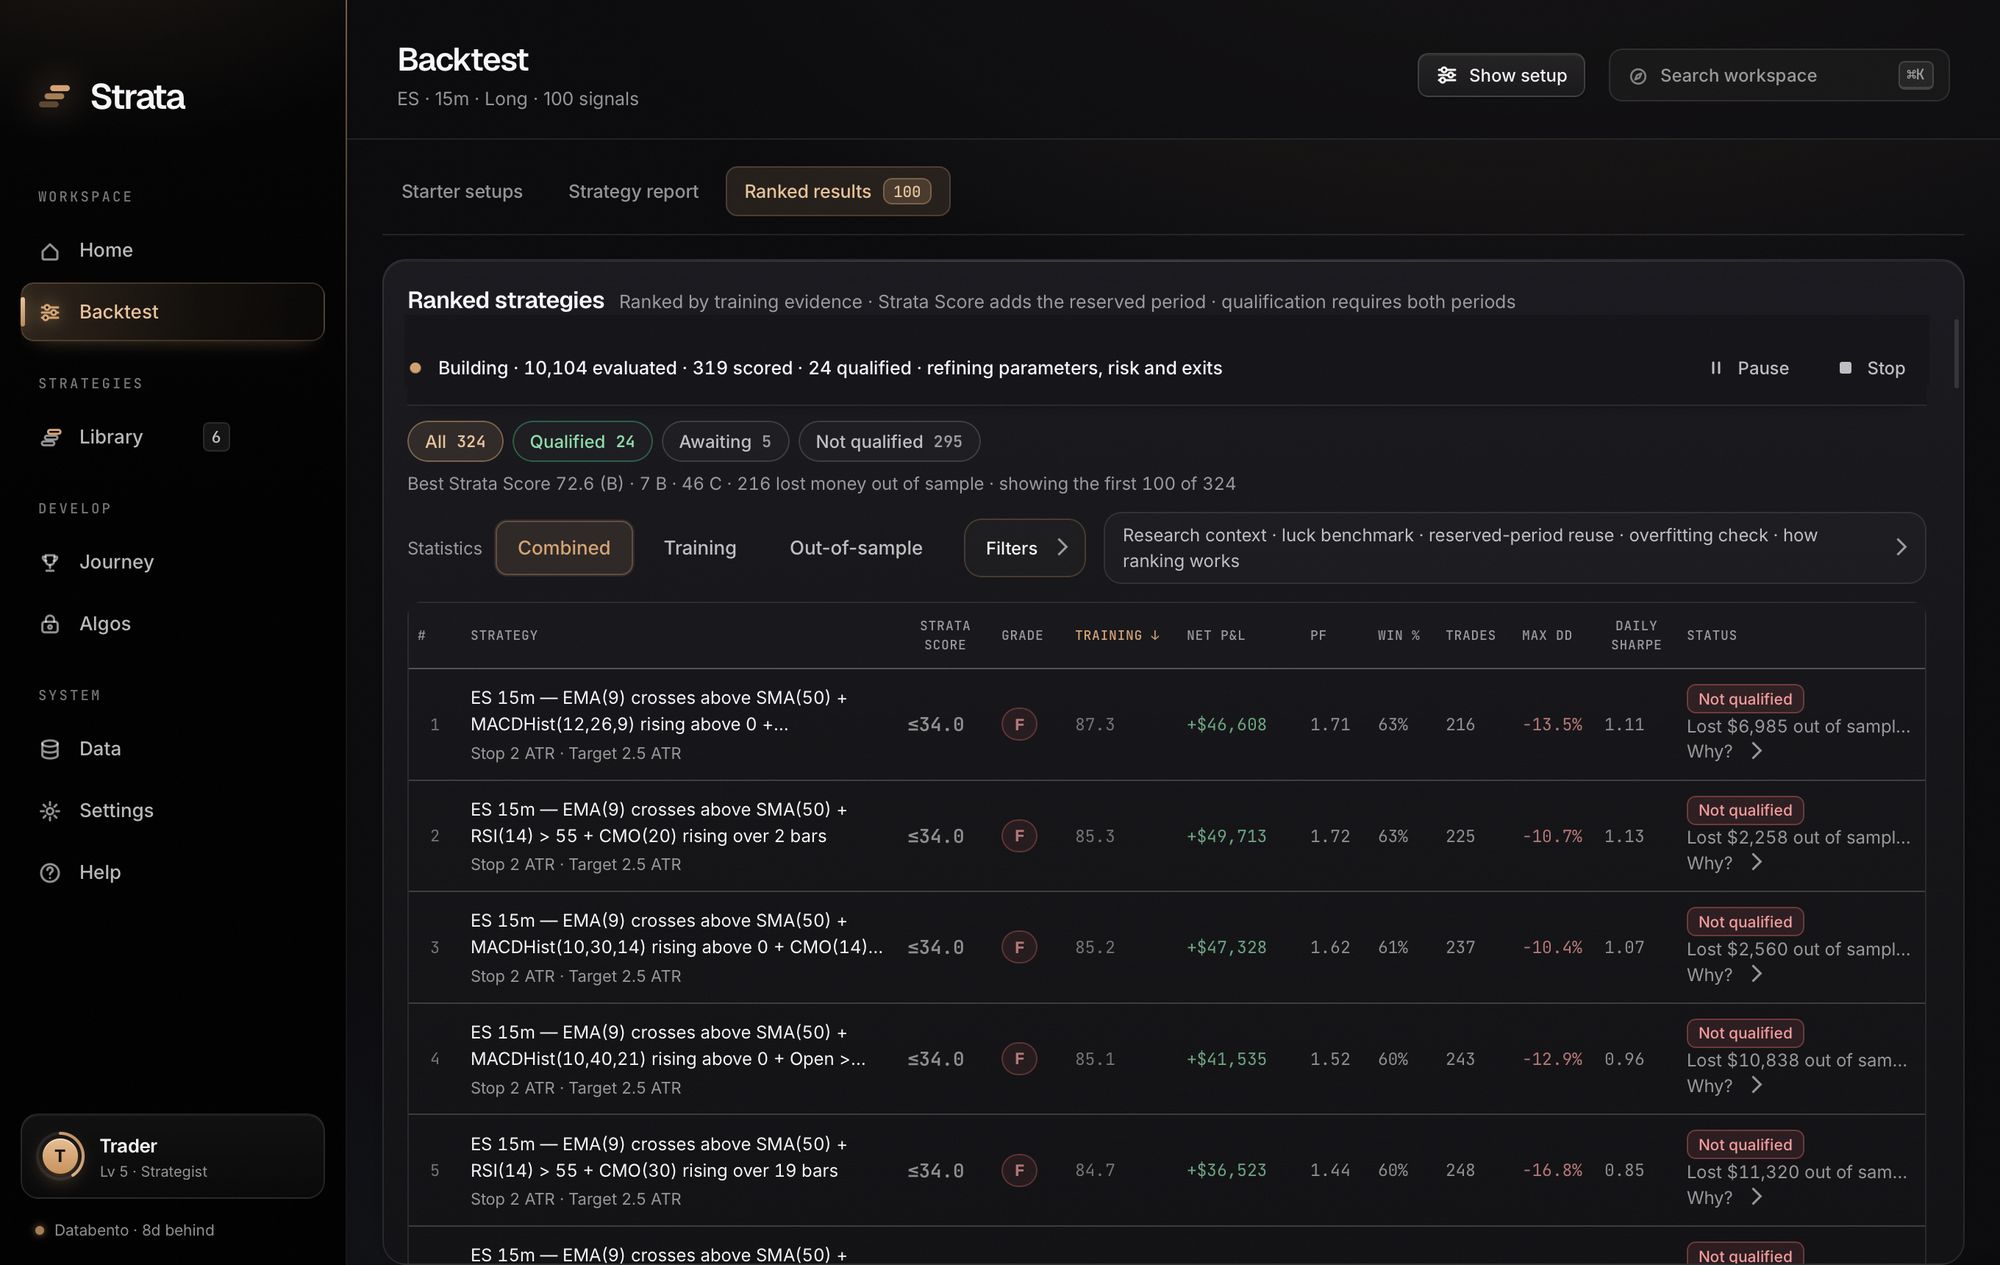
Task: Switch to the Strategy report tab
Action: (633, 191)
